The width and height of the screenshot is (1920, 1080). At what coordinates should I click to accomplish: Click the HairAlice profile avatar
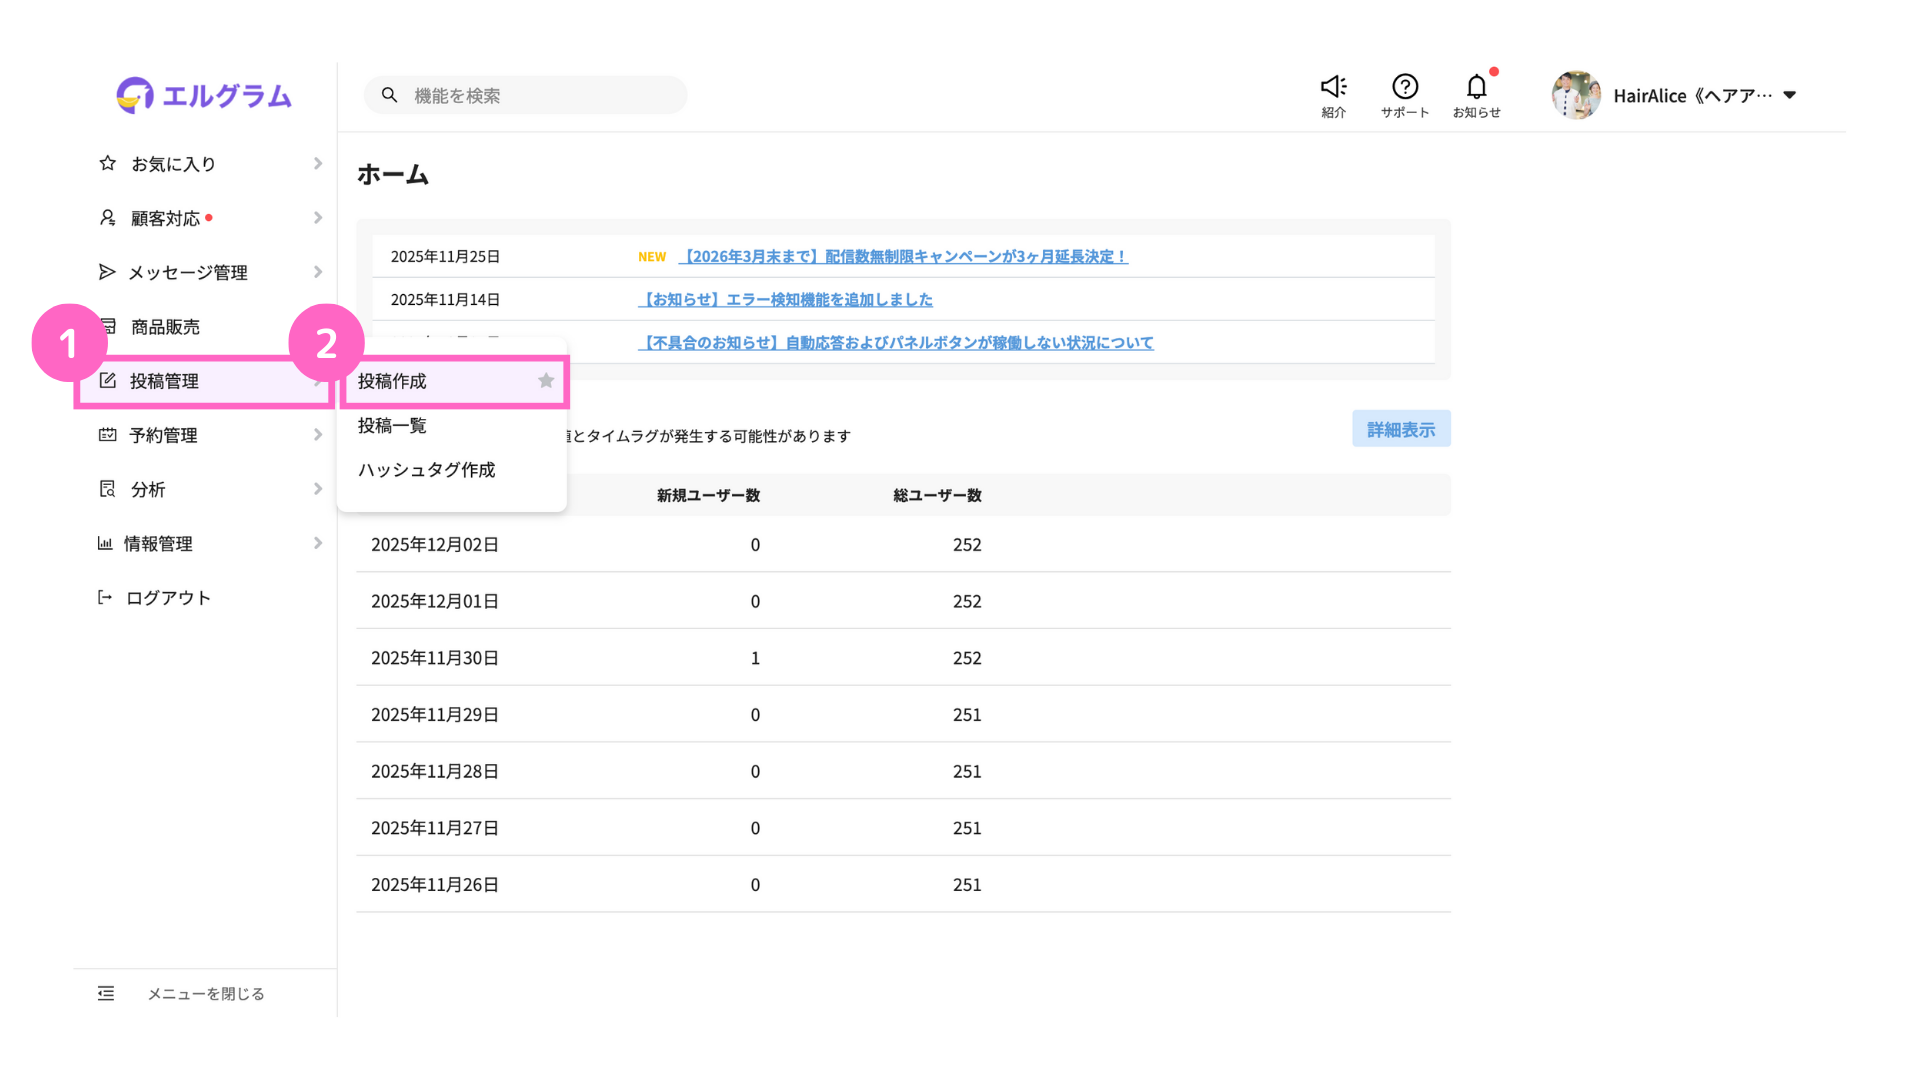click(x=1576, y=96)
